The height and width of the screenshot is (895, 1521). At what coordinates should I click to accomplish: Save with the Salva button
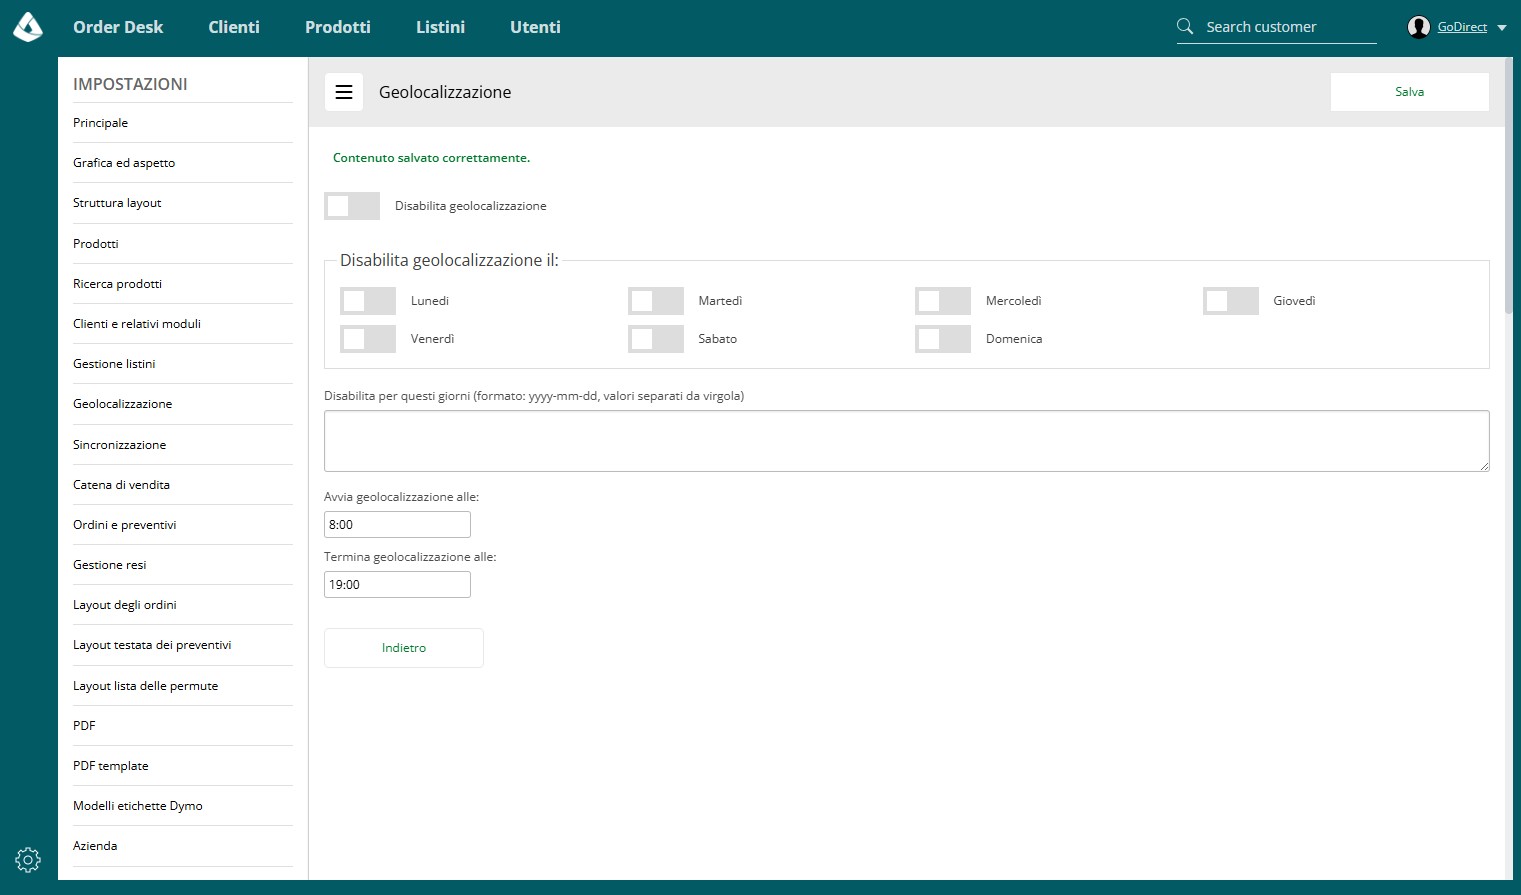point(1410,92)
